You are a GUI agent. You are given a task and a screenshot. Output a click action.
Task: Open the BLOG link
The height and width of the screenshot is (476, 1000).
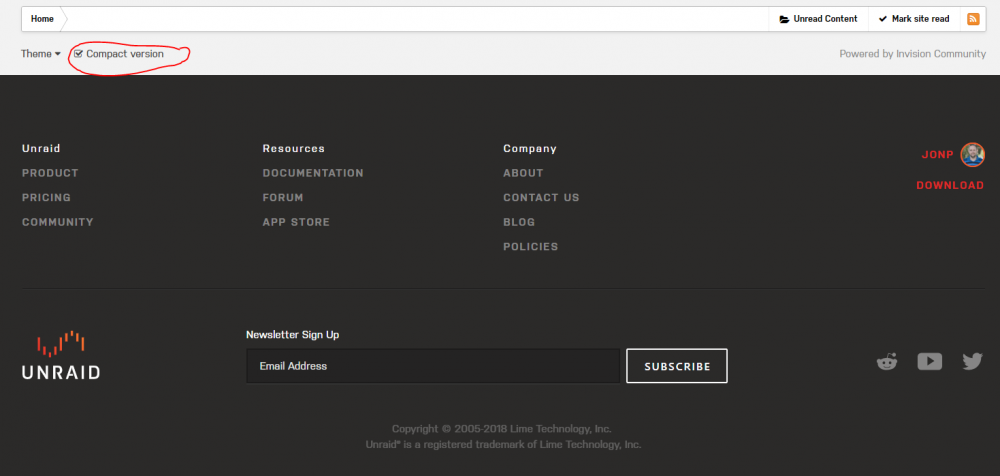click(x=519, y=222)
